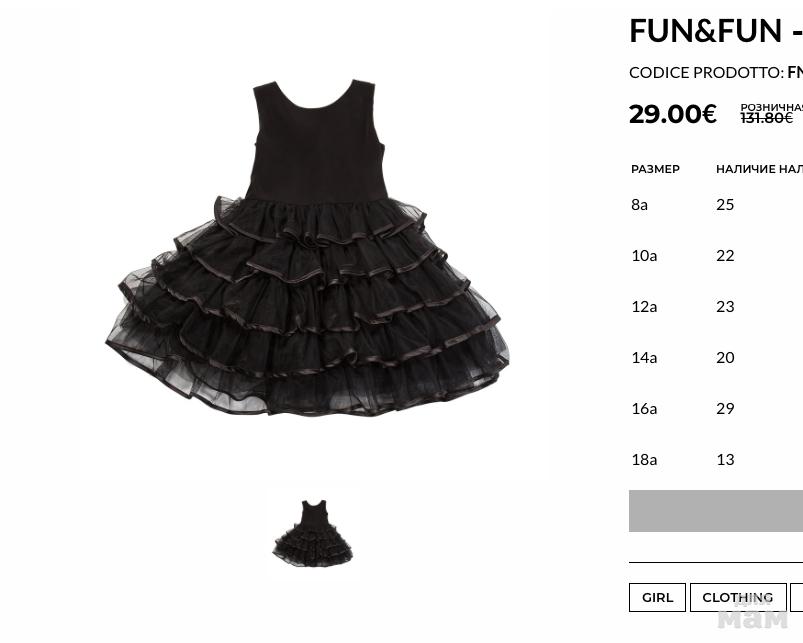Click the FUN&FUN product title
This screenshot has width=803, height=643.
pos(715,31)
